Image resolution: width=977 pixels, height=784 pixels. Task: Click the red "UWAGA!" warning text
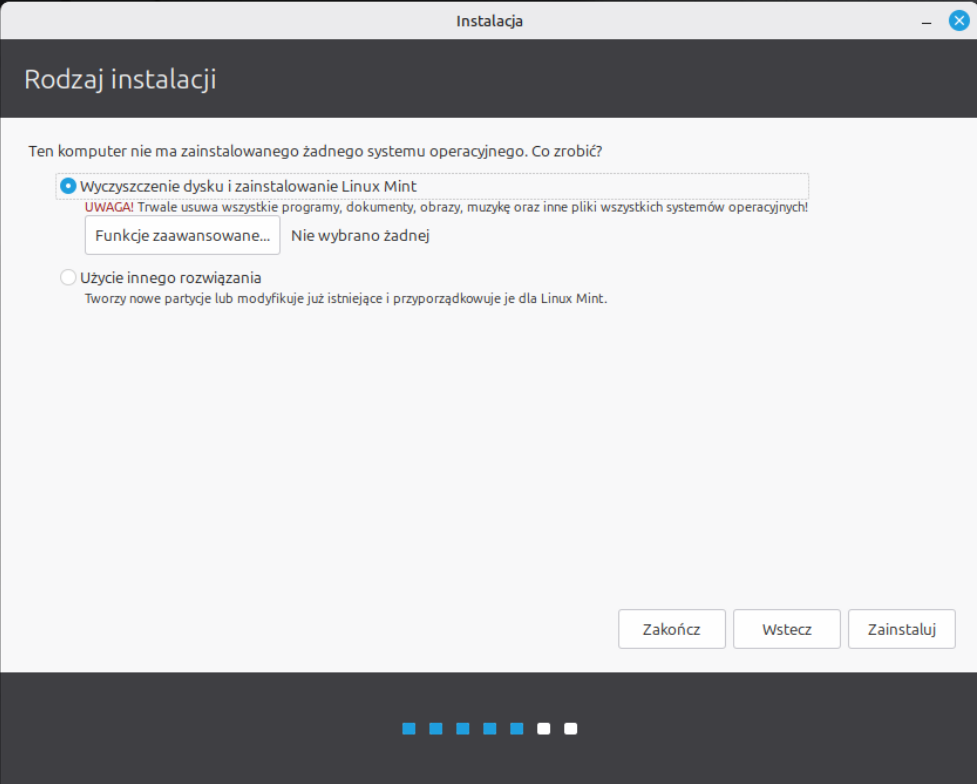(x=109, y=207)
